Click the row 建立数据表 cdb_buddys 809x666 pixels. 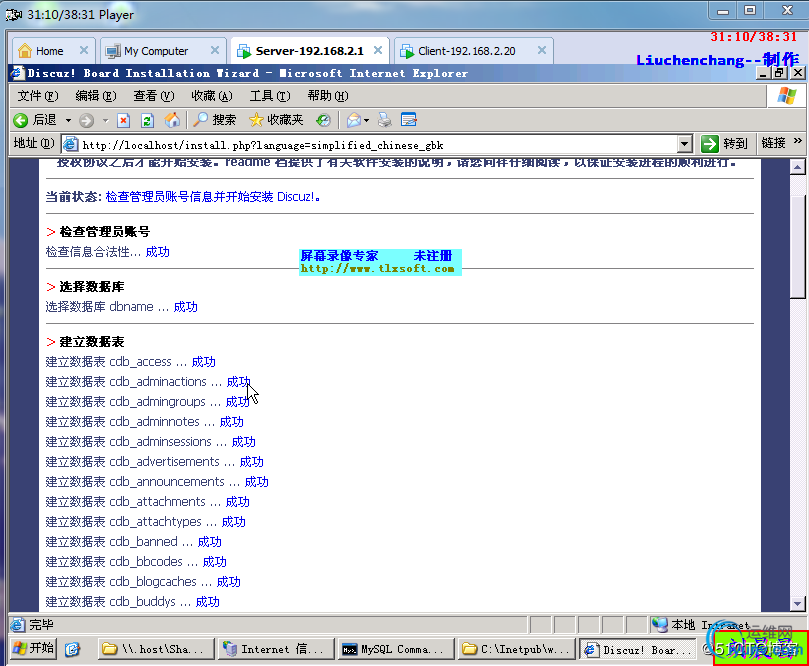click(x=133, y=602)
